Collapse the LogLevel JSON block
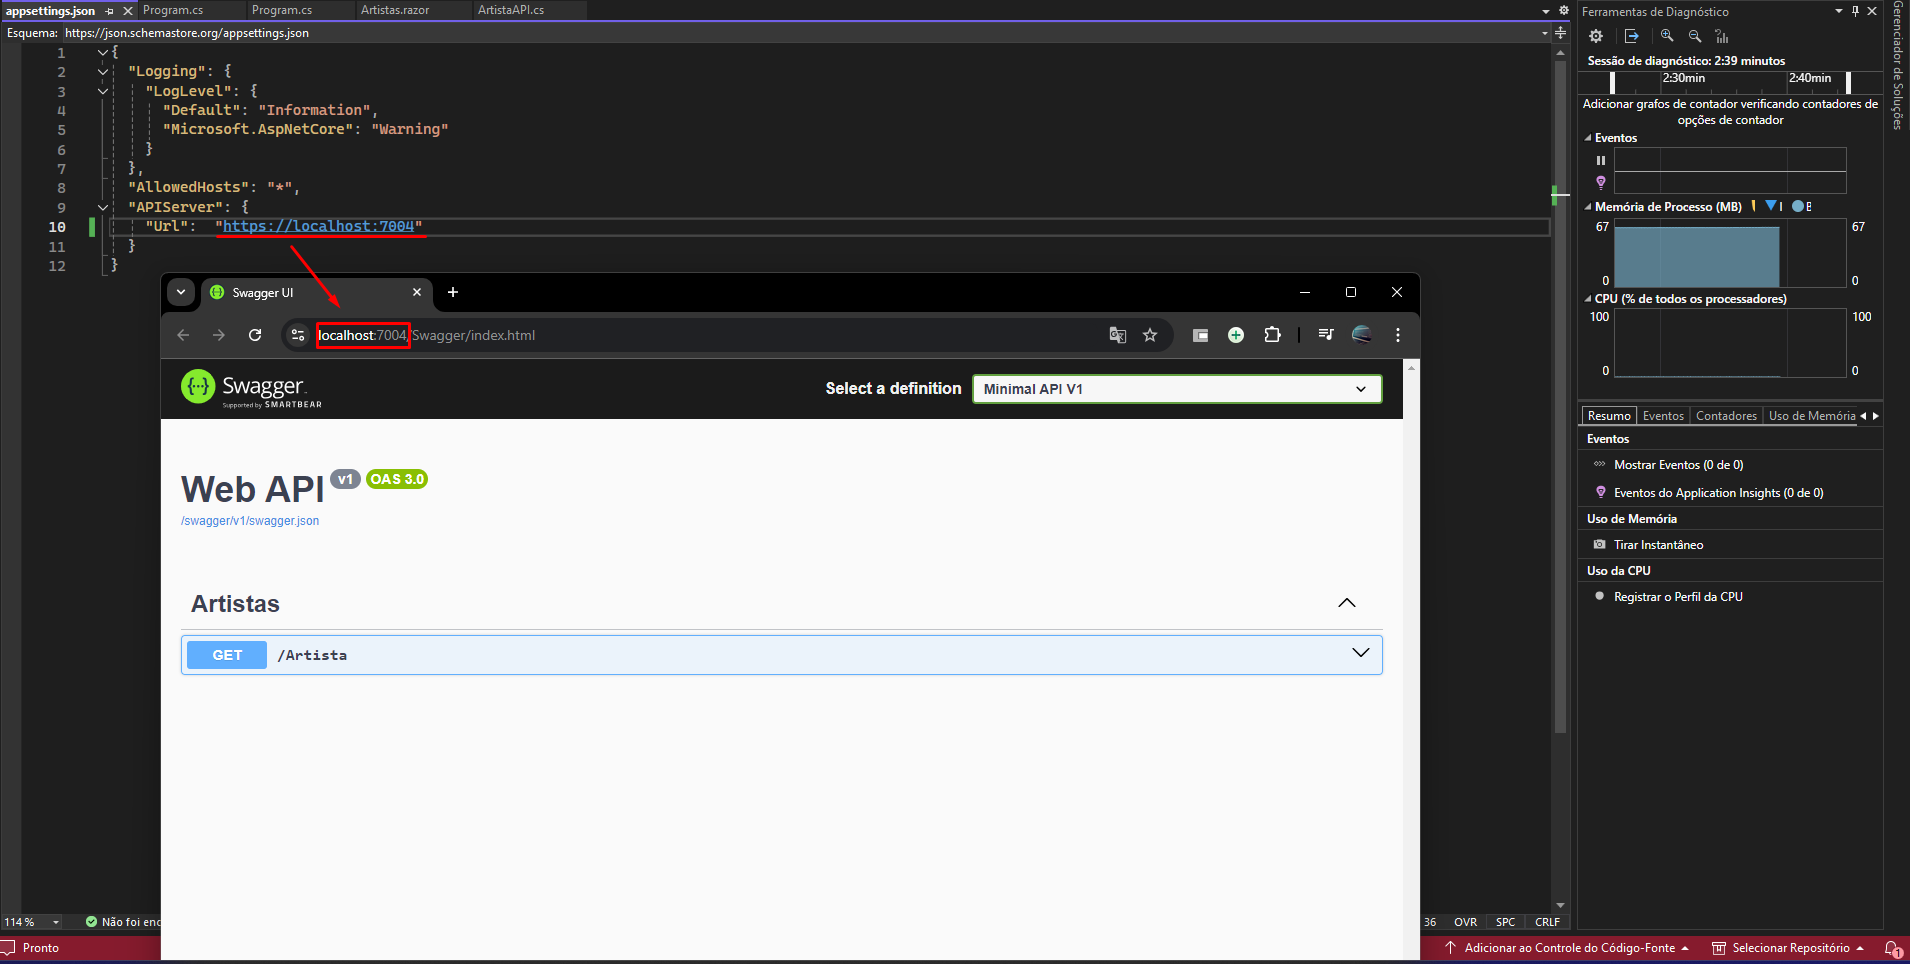Screen dimensions: 1910x964 pyautogui.click(x=103, y=91)
